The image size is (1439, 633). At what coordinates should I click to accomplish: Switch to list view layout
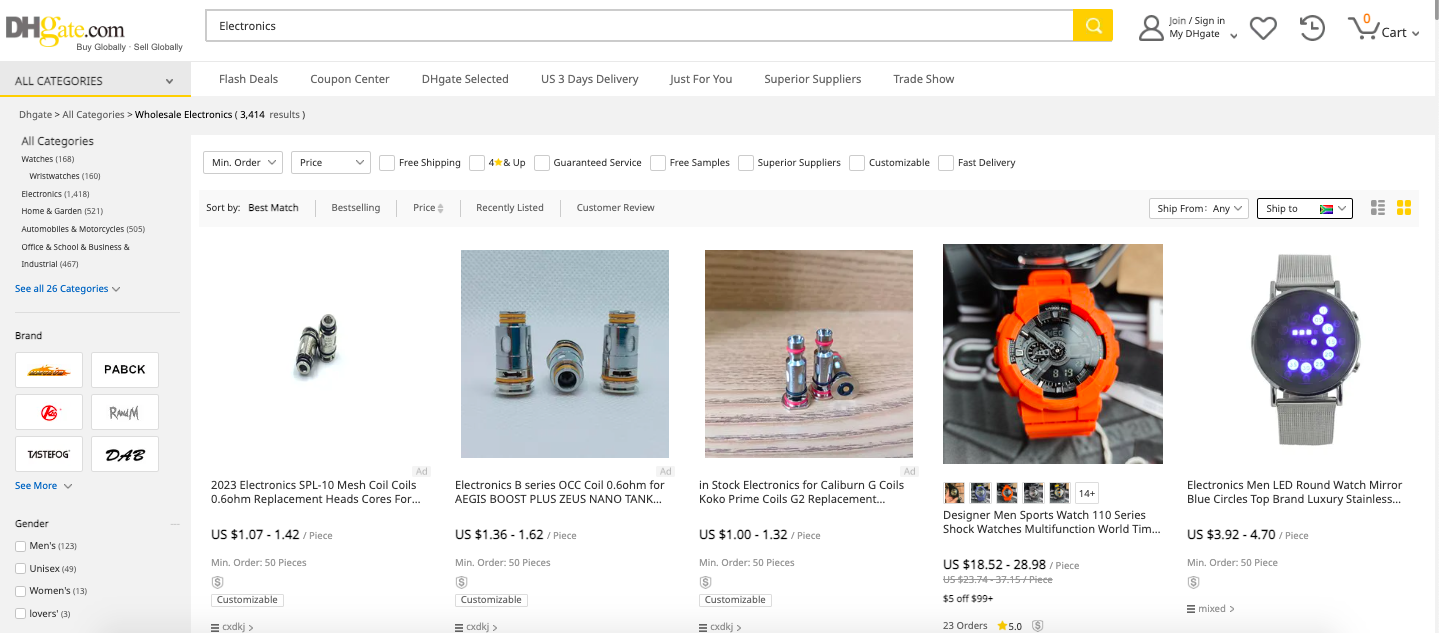pos(1377,208)
